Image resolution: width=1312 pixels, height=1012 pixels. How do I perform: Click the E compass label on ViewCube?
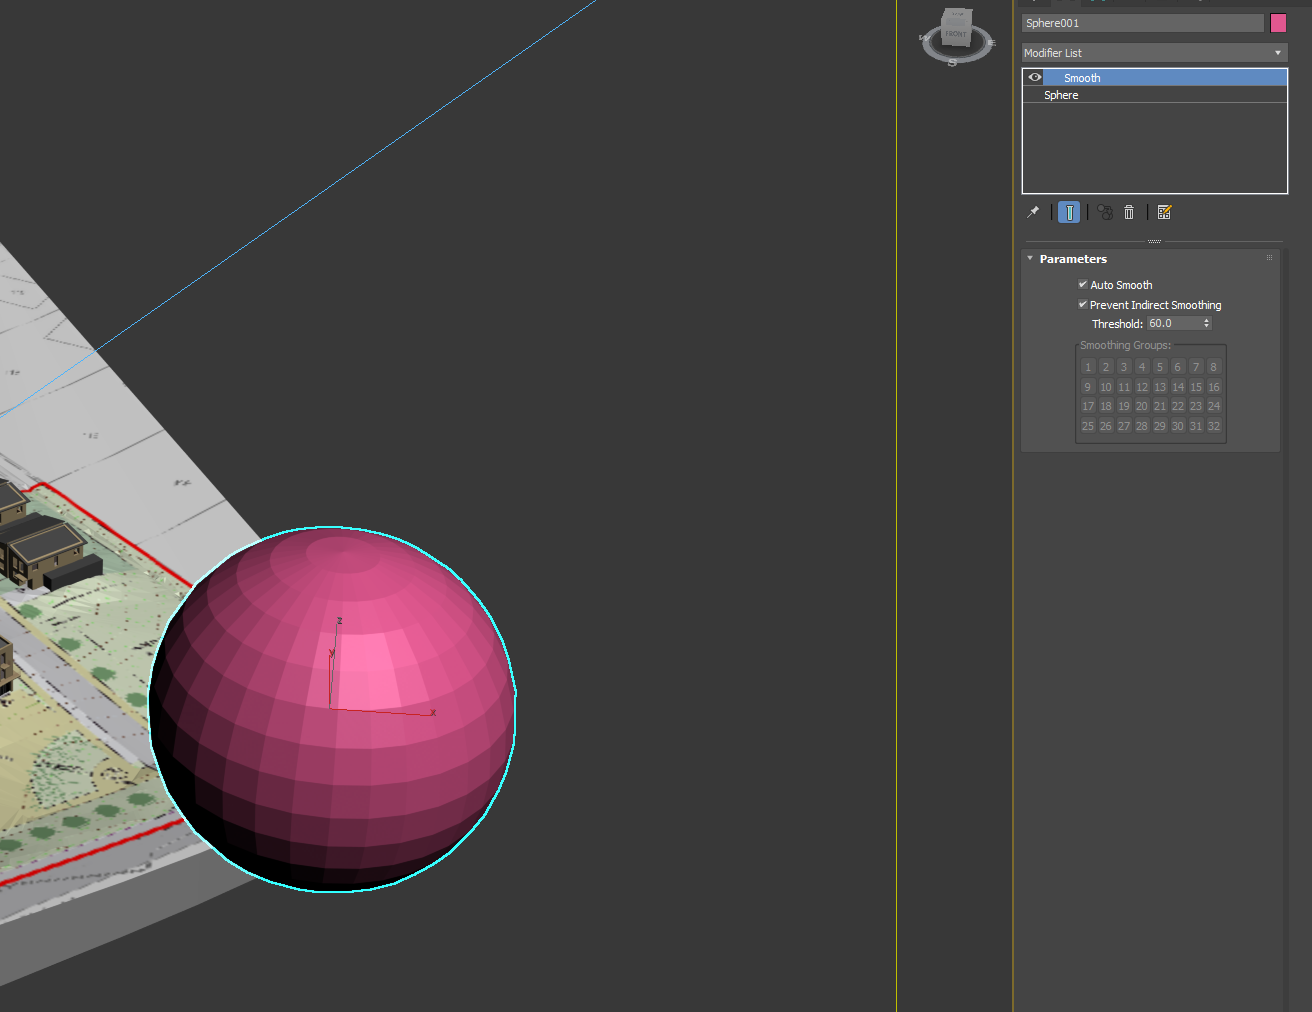click(x=992, y=43)
